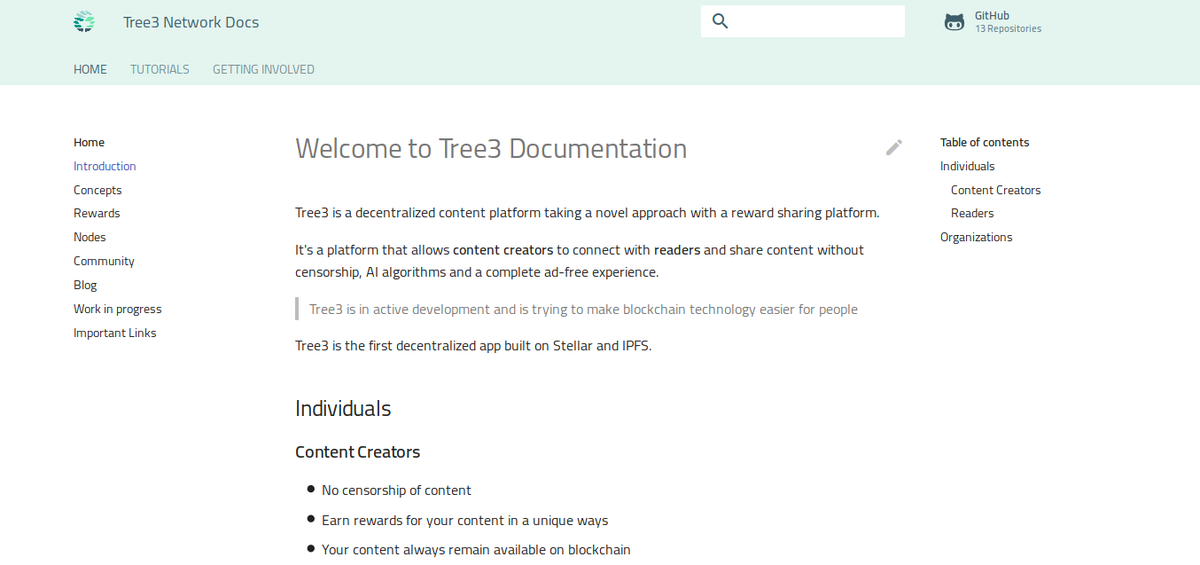Viewport: 1200px width, 565px height.
Task: Go to the Rewards page
Action: click(x=97, y=213)
